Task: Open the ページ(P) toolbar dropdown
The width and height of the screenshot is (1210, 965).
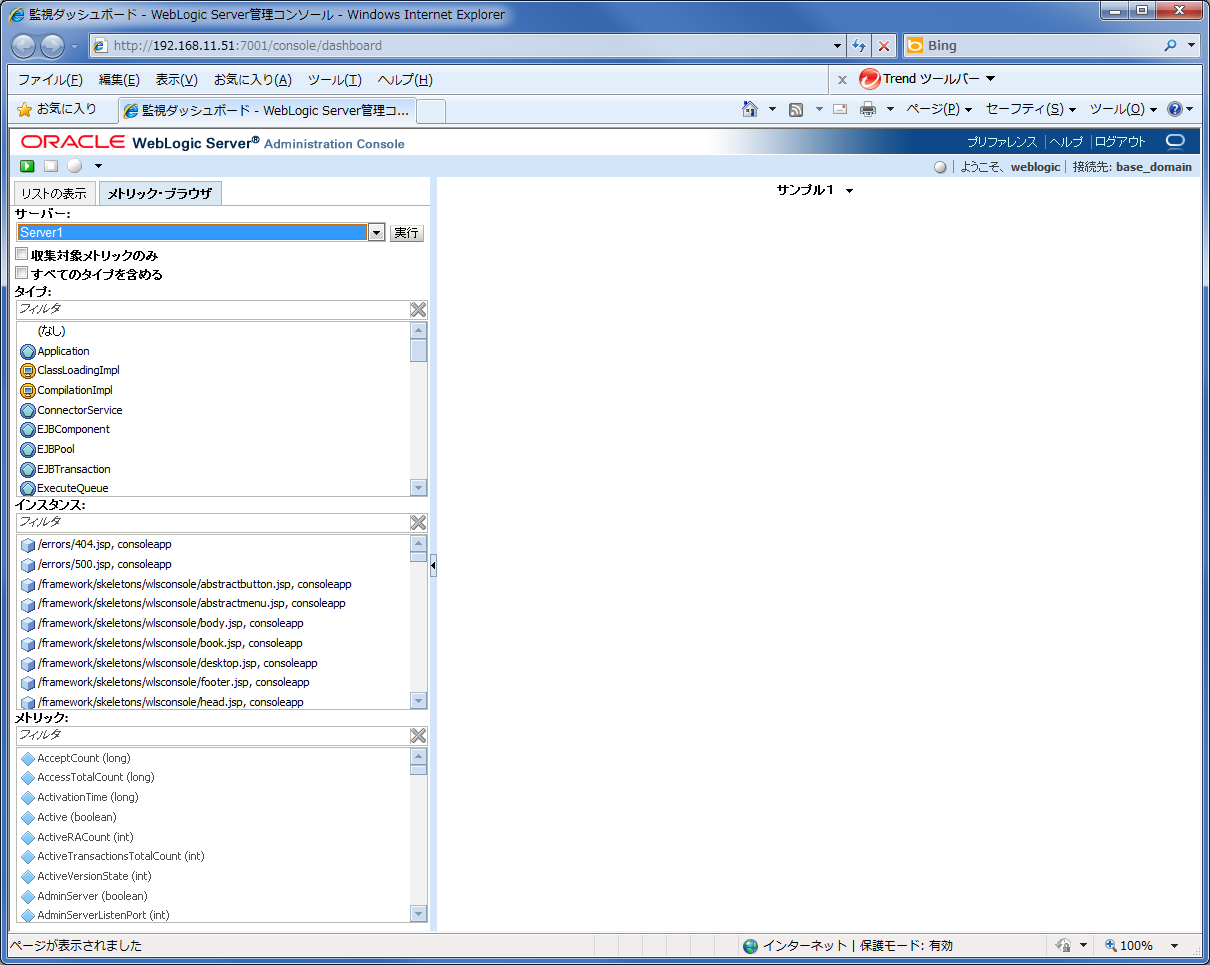Action: pos(939,109)
